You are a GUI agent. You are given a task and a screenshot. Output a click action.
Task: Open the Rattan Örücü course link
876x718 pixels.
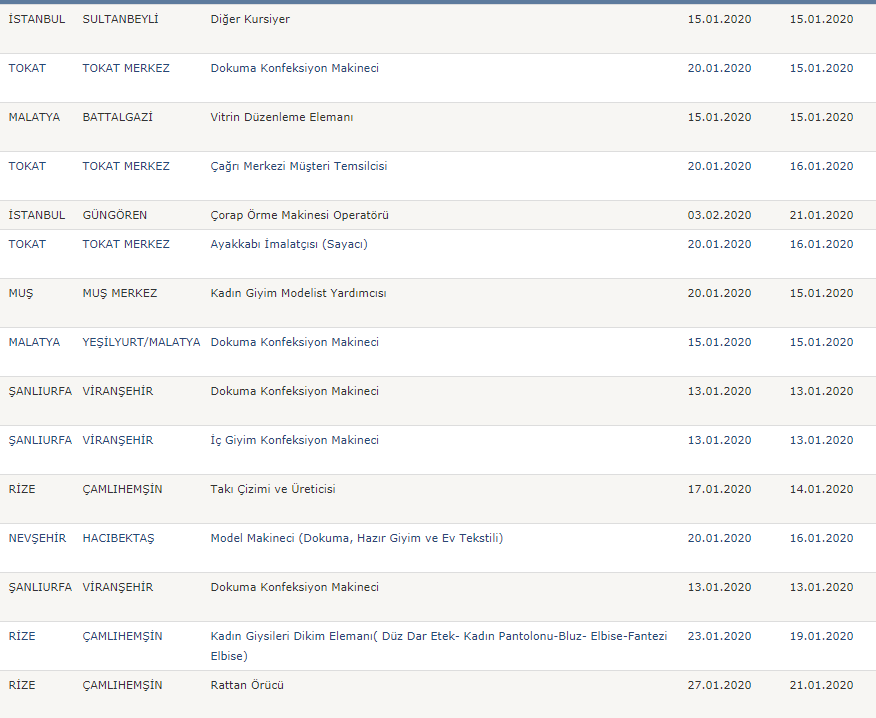pyautogui.click(x=247, y=685)
